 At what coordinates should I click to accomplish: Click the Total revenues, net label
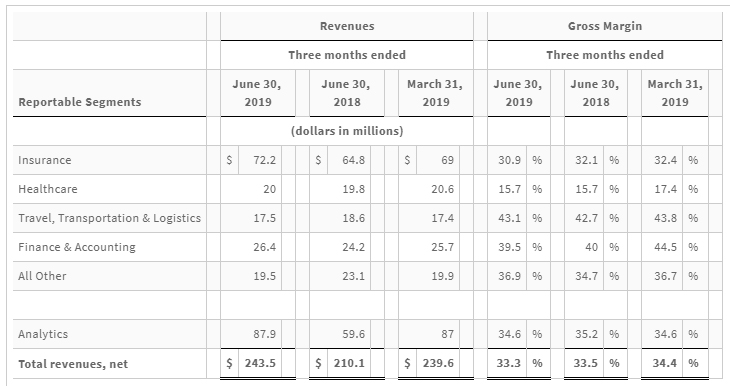tap(73, 364)
